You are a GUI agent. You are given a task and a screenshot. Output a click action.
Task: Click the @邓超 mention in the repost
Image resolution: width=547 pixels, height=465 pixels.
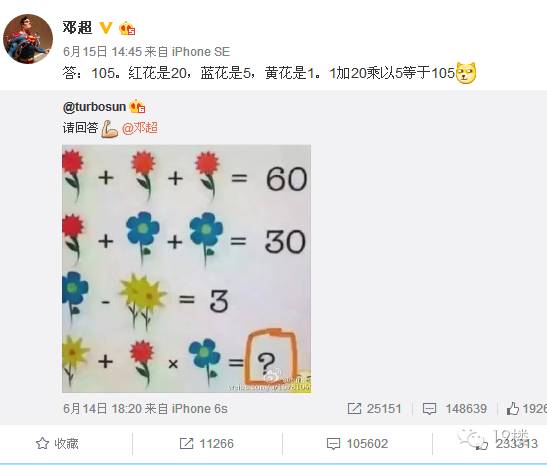pyautogui.click(x=140, y=128)
